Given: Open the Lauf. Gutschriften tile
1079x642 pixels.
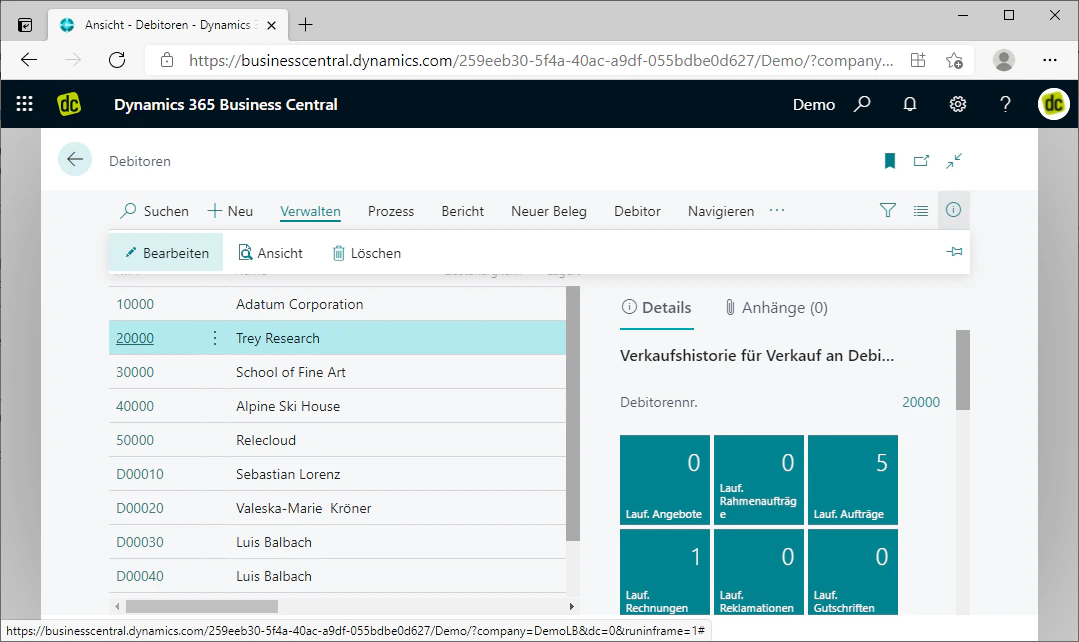Looking at the screenshot, I should [x=853, y=572].
